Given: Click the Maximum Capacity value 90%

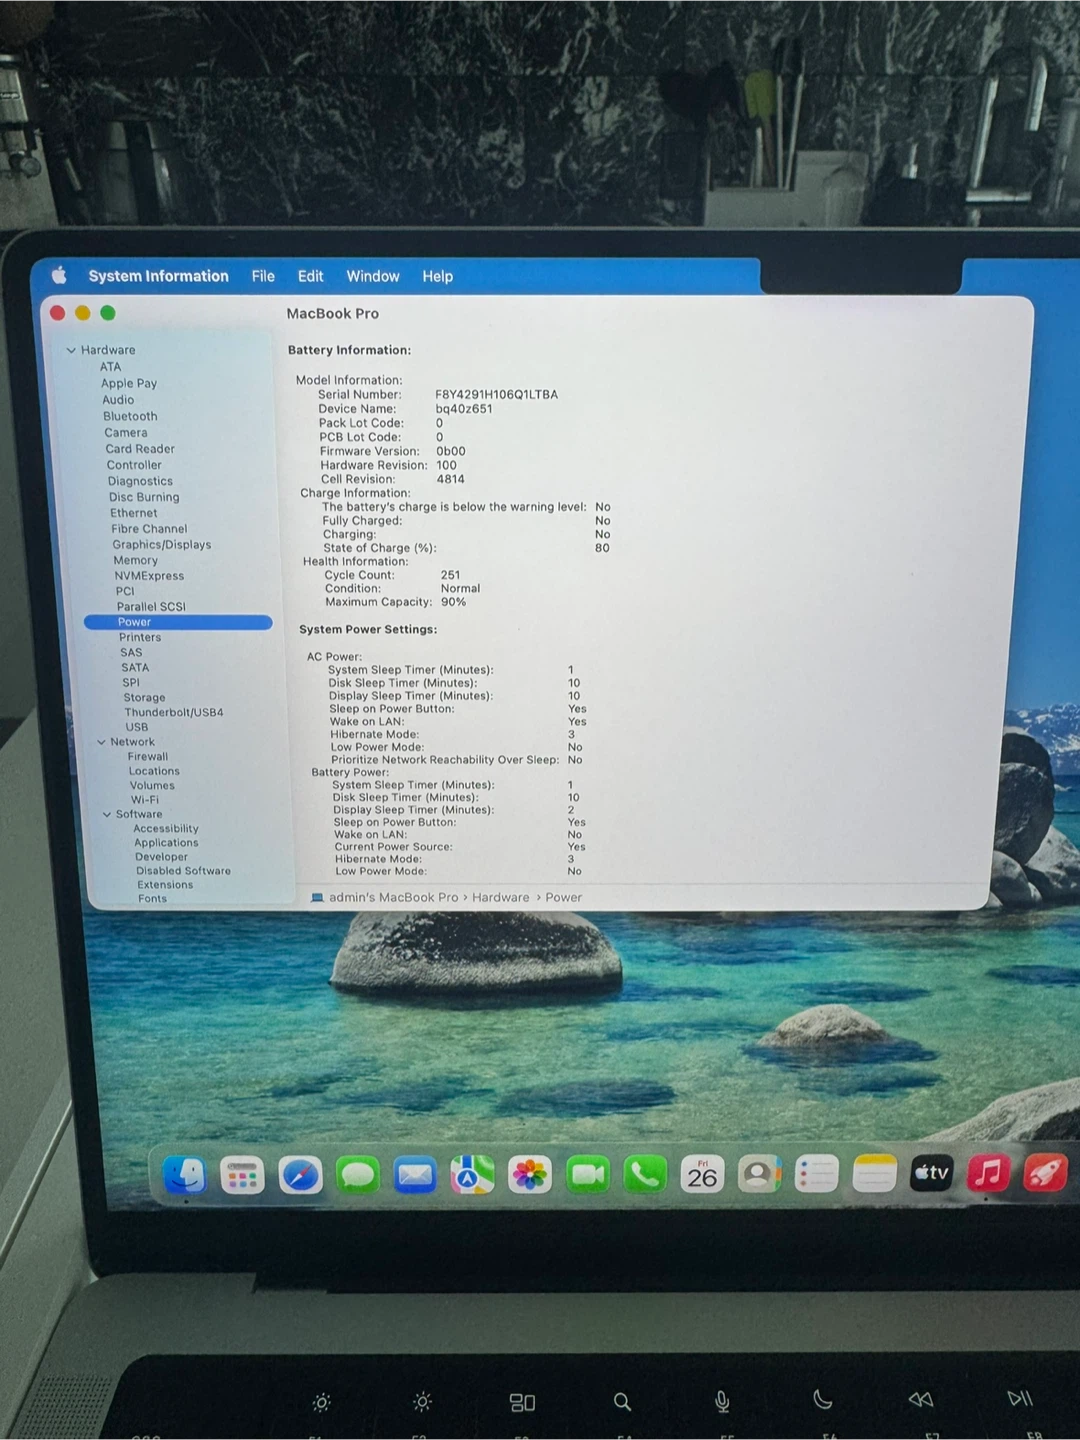Looking at the screenshot, I should coord(453,602).
